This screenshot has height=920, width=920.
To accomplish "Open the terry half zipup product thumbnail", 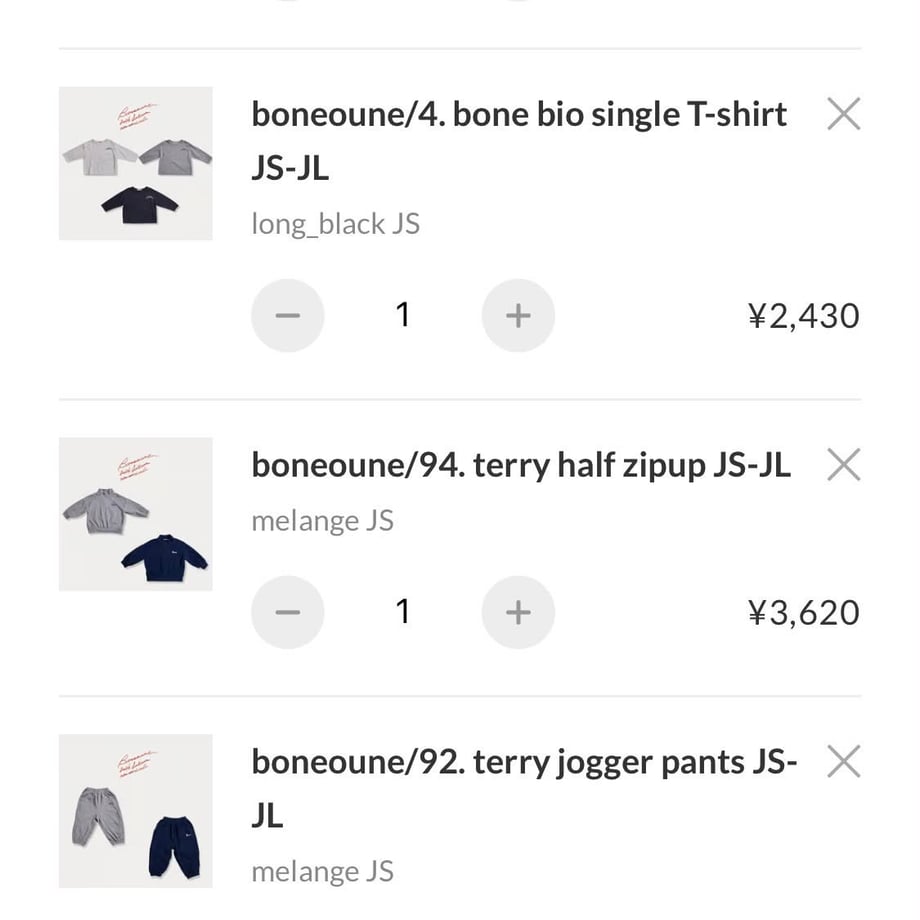I will [x=136, y=514].
